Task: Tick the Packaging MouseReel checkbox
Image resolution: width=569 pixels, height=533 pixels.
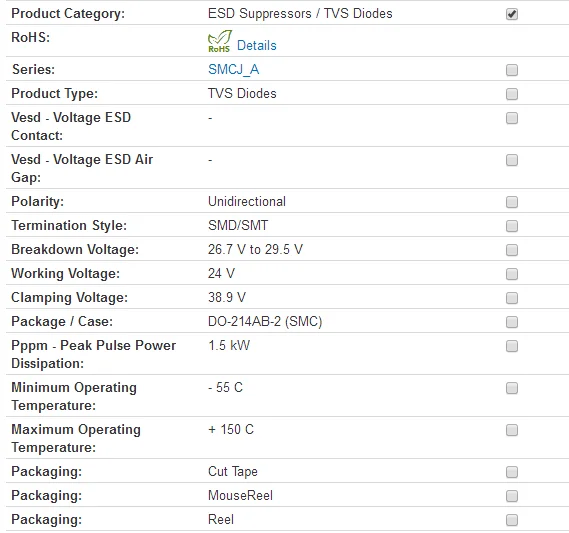Action: point(512,496)
